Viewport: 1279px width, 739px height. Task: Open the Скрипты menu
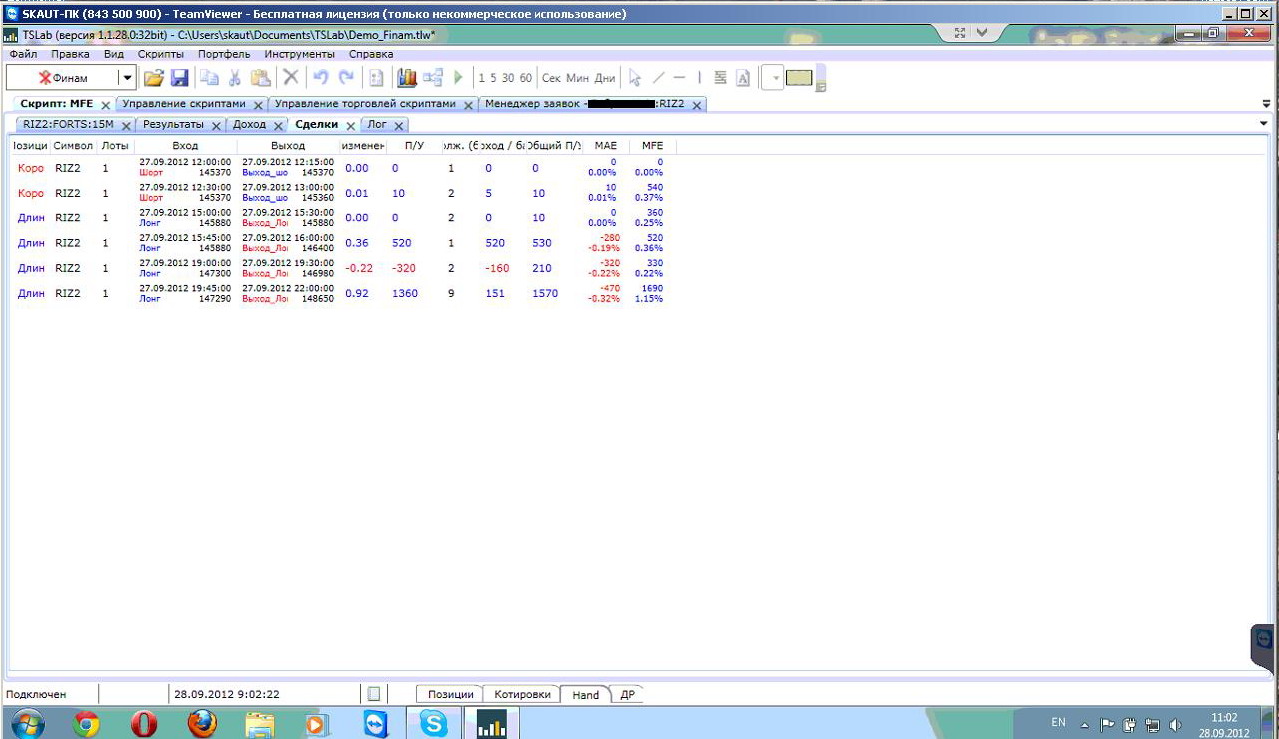coord(160,54)
